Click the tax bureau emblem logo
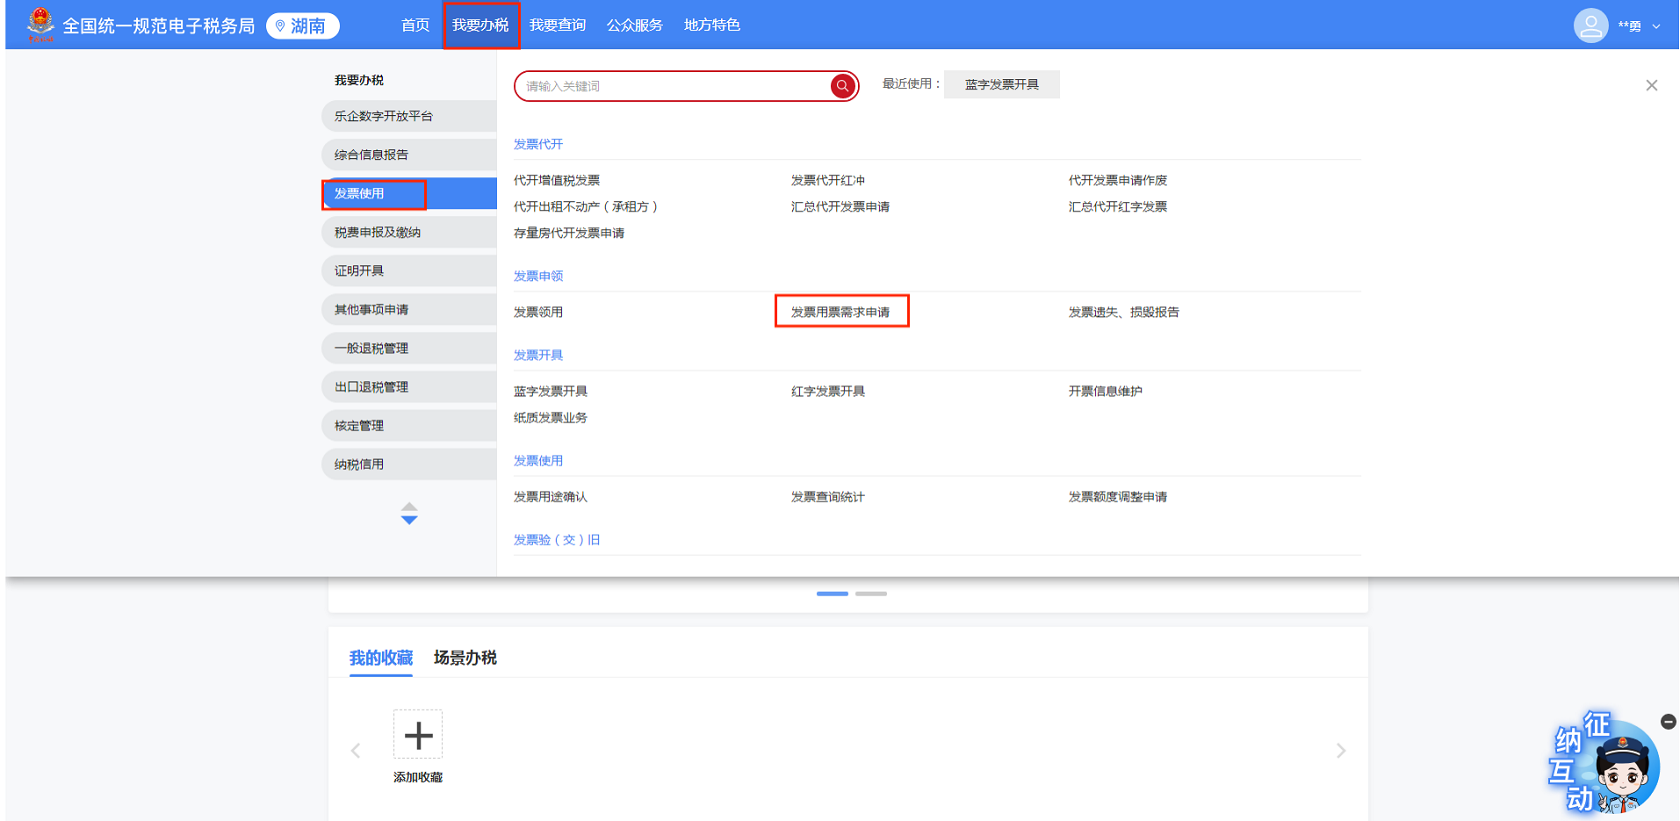This screenshot has width=1680, height=821. (x=40, y=24)
